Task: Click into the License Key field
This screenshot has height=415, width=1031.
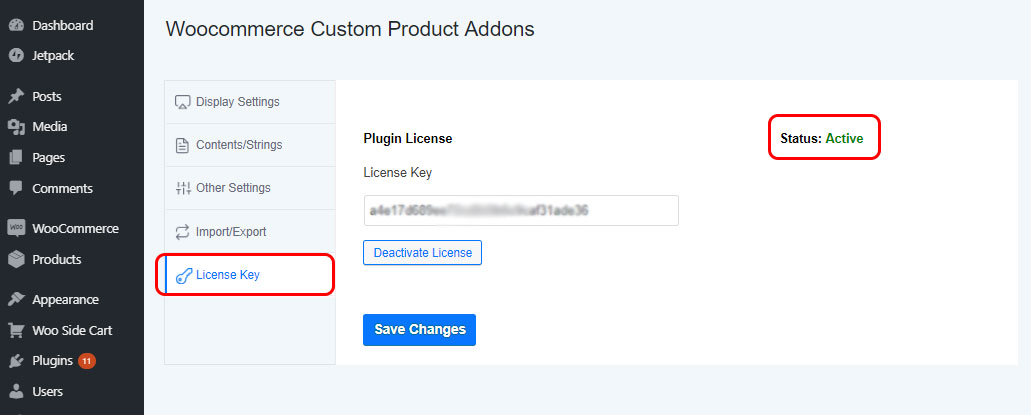Action: coord(521,210)
